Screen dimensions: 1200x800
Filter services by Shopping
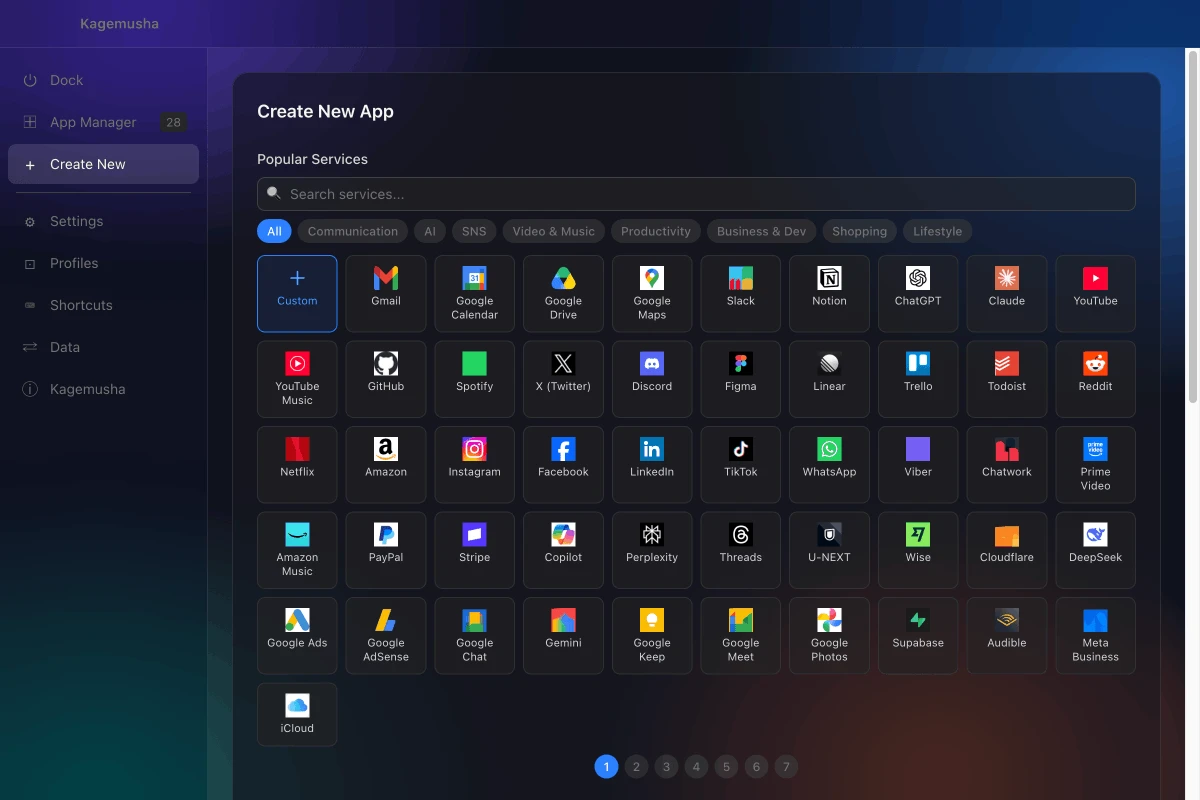(x=860, y=231)
